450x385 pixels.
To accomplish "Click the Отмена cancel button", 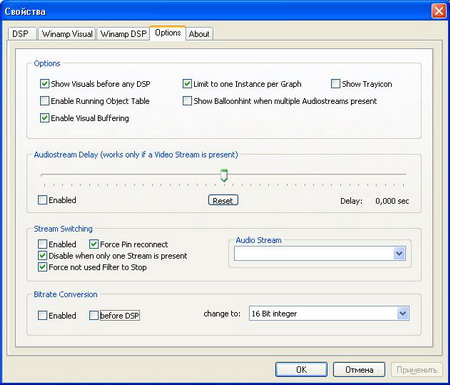I will pos(359,370).
